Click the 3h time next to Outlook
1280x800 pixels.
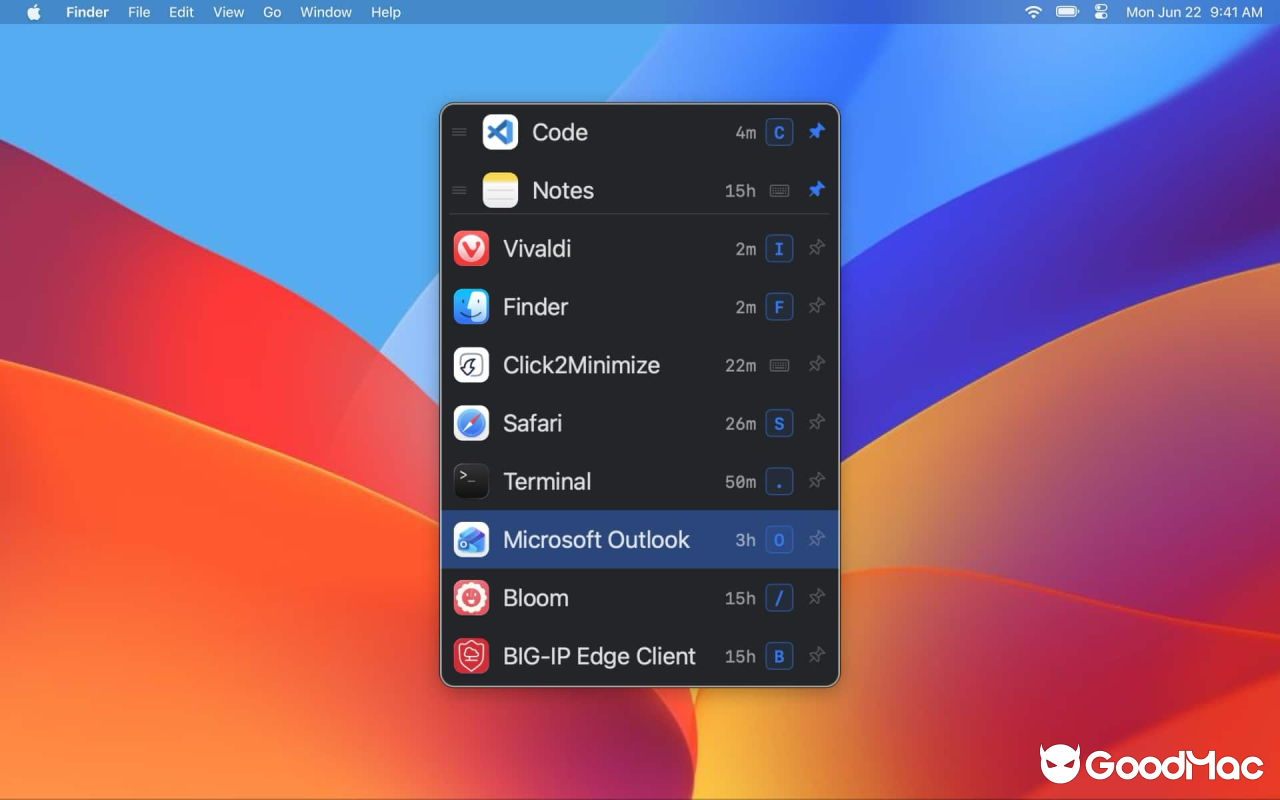[746, 540]
